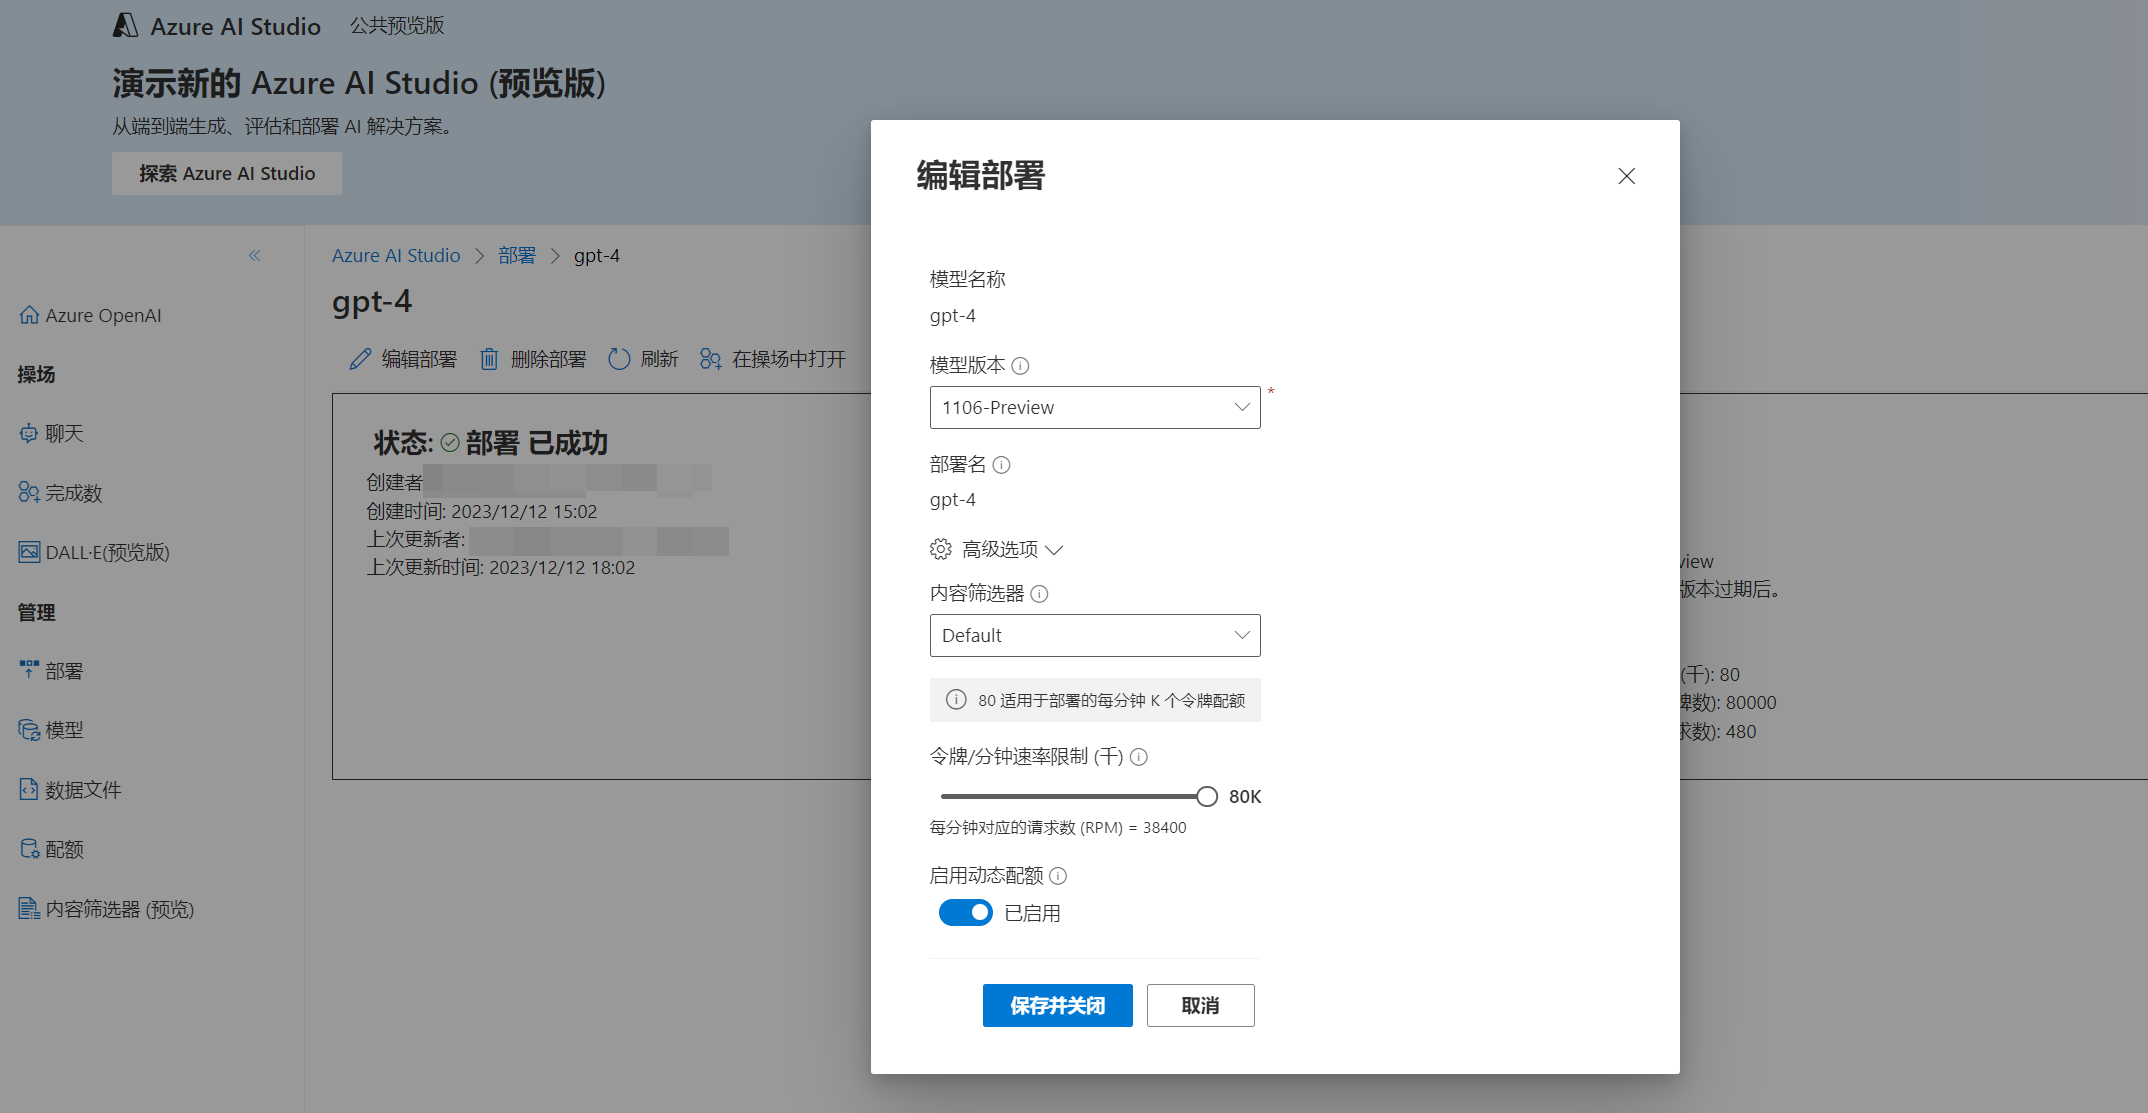Click the 取消 button
Image resolution: width=2148 pixels, height=1113 pixels.
point(1200,1005)
